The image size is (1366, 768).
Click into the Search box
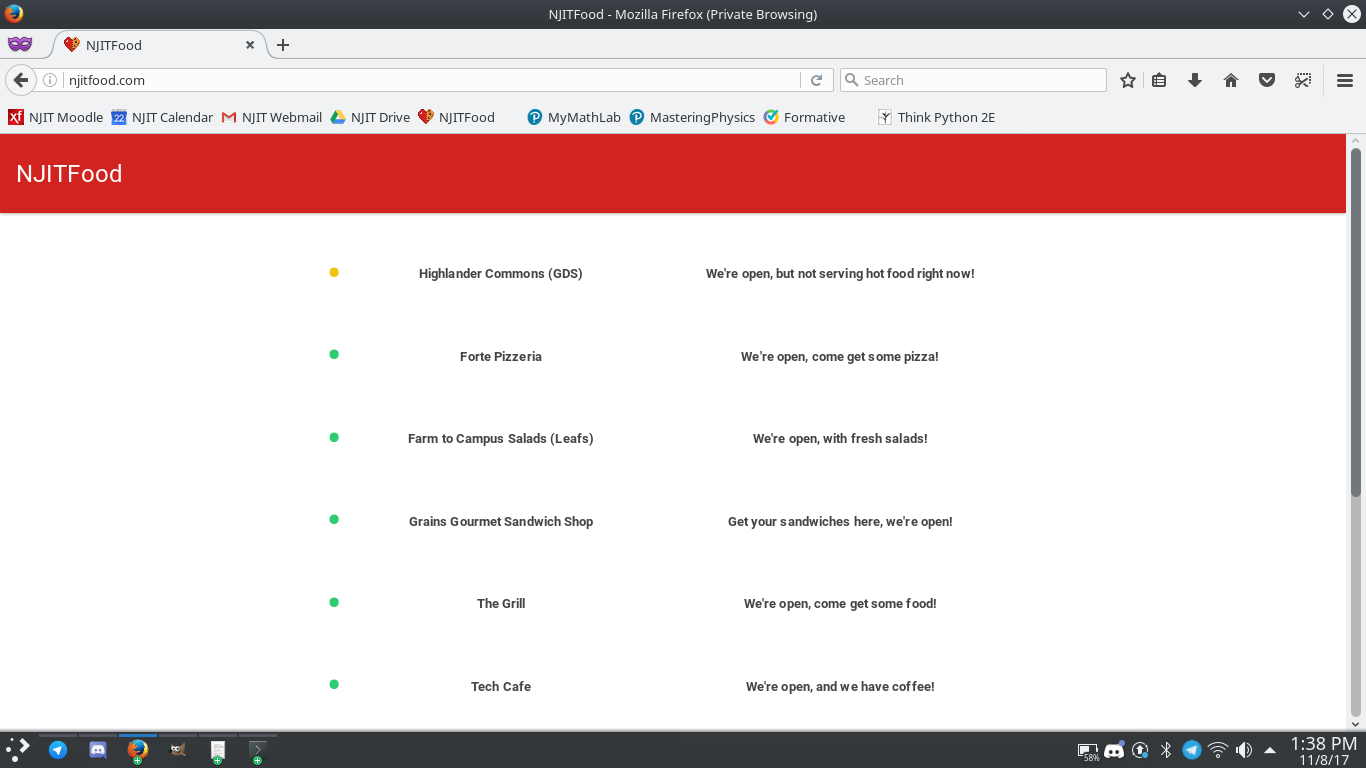(x=973, y=80)
